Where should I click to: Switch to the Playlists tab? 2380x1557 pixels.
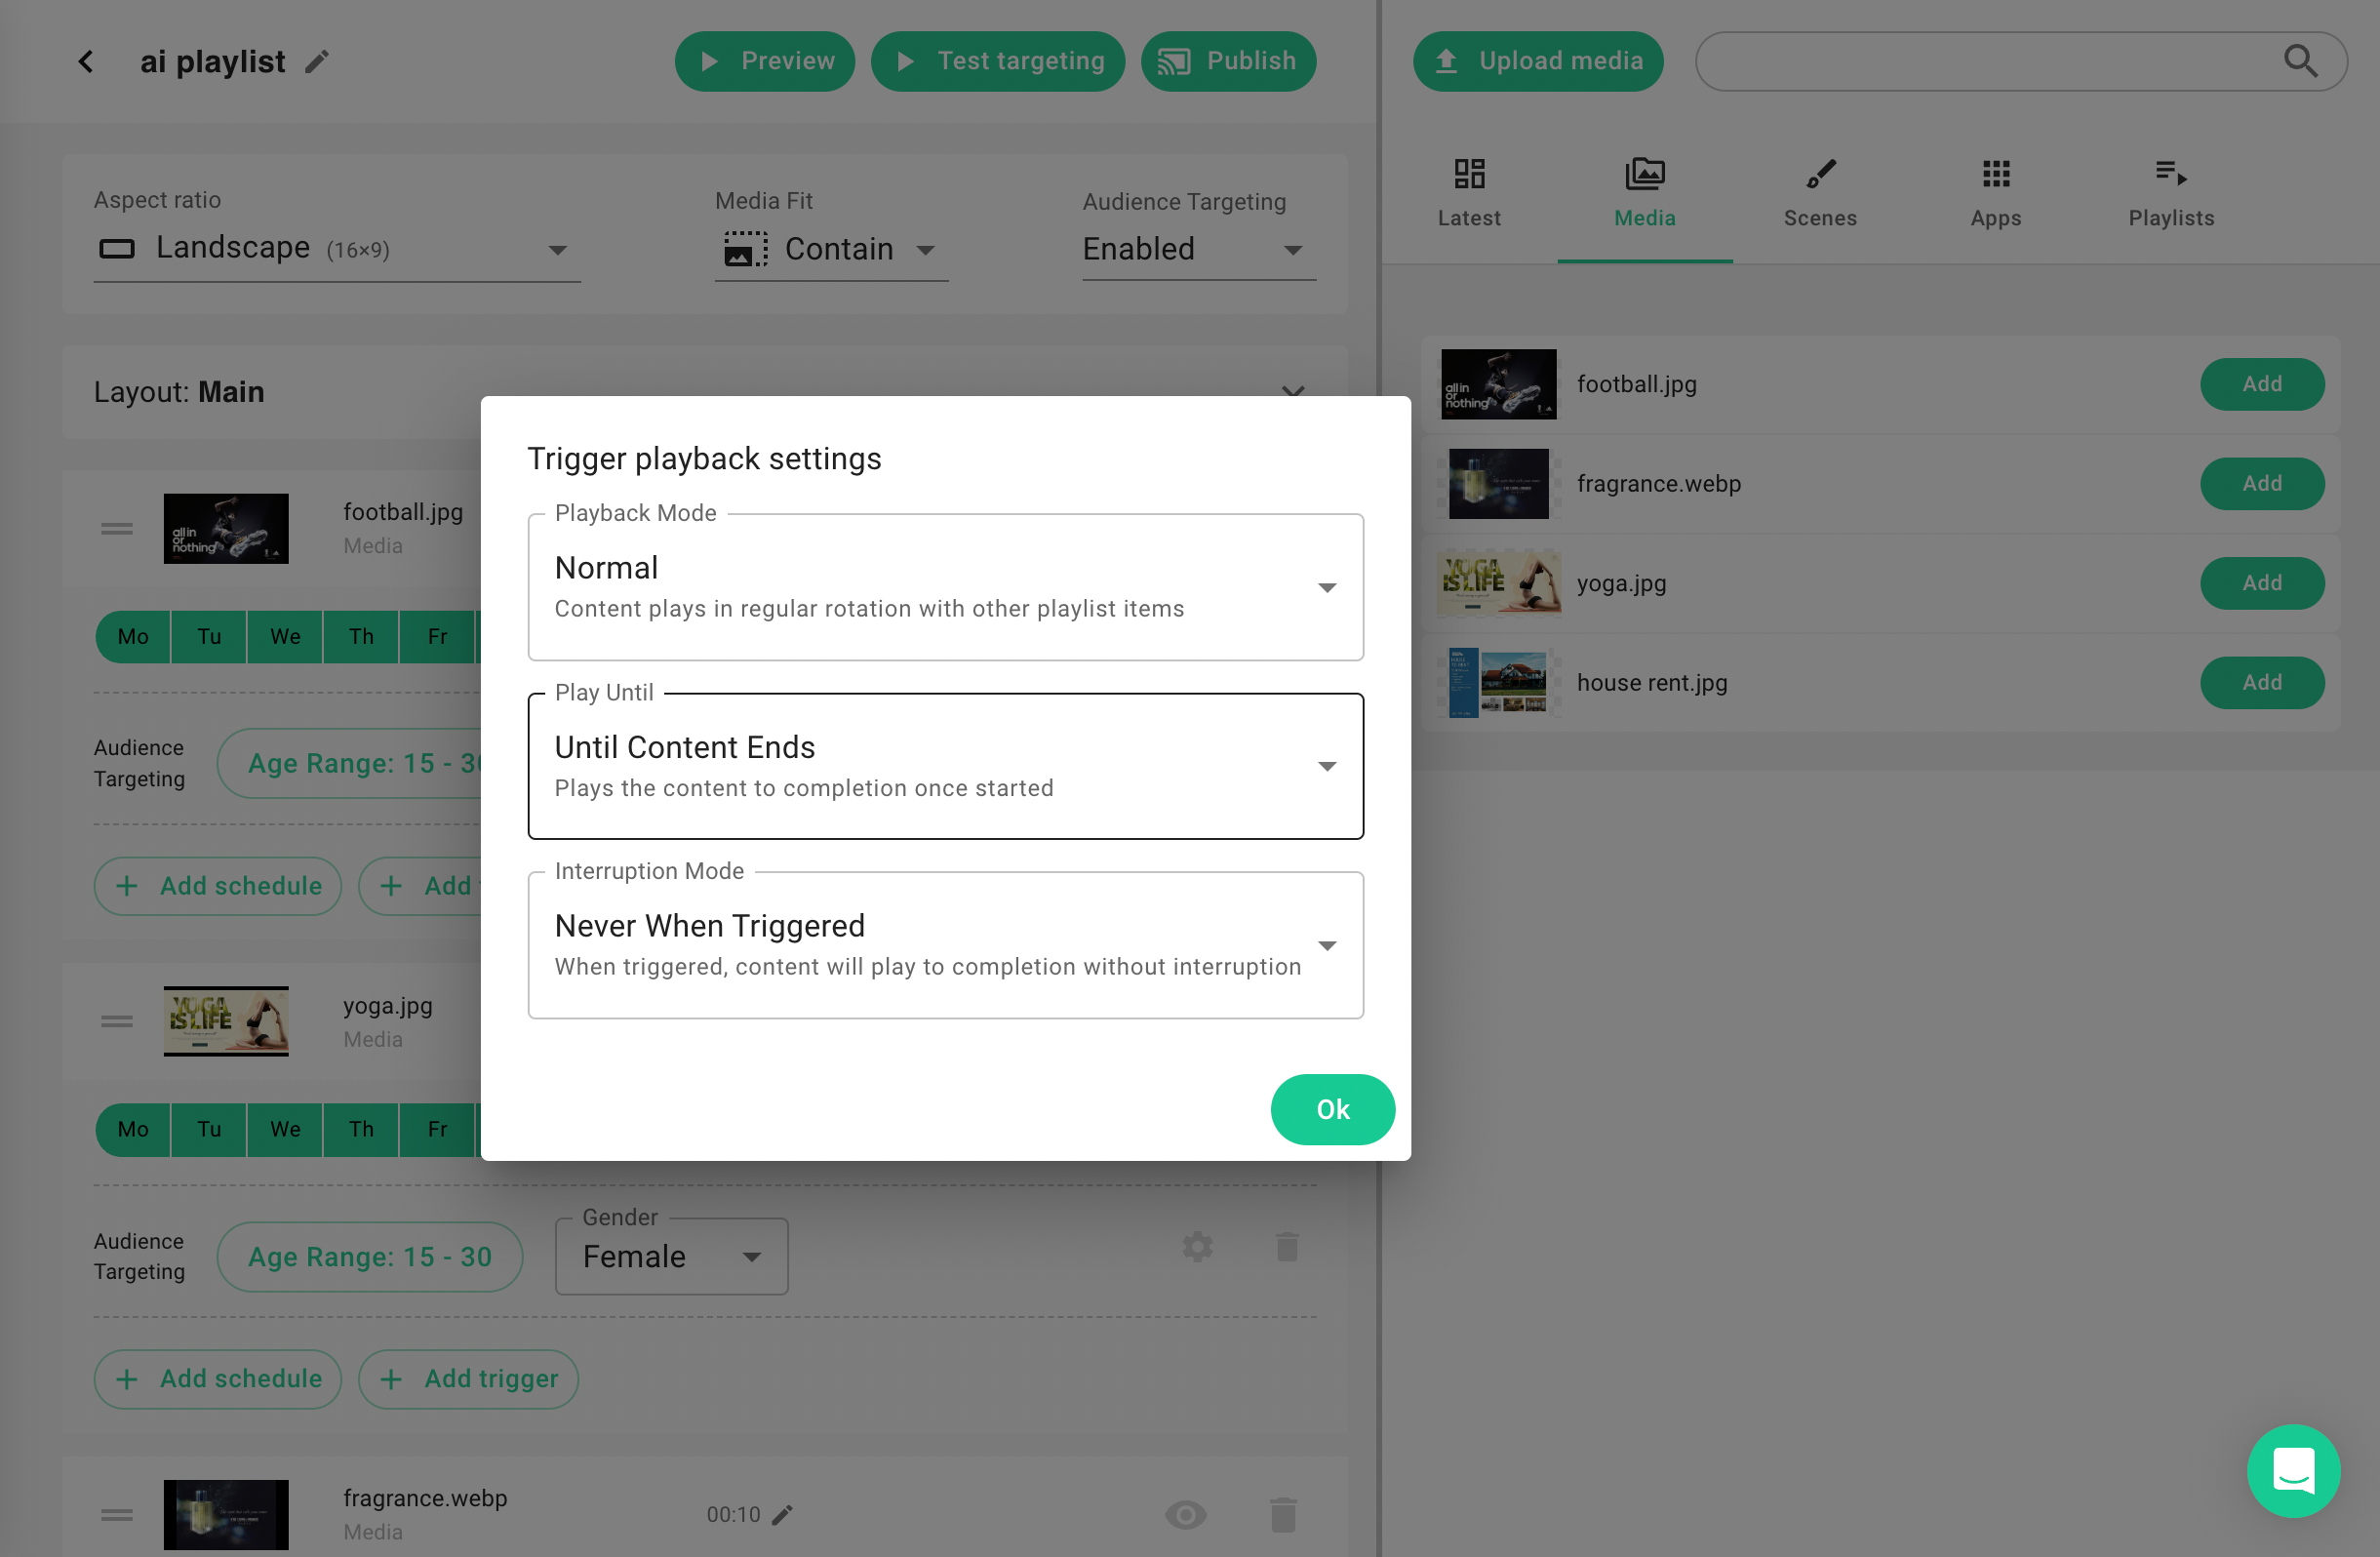[2170, 194]
